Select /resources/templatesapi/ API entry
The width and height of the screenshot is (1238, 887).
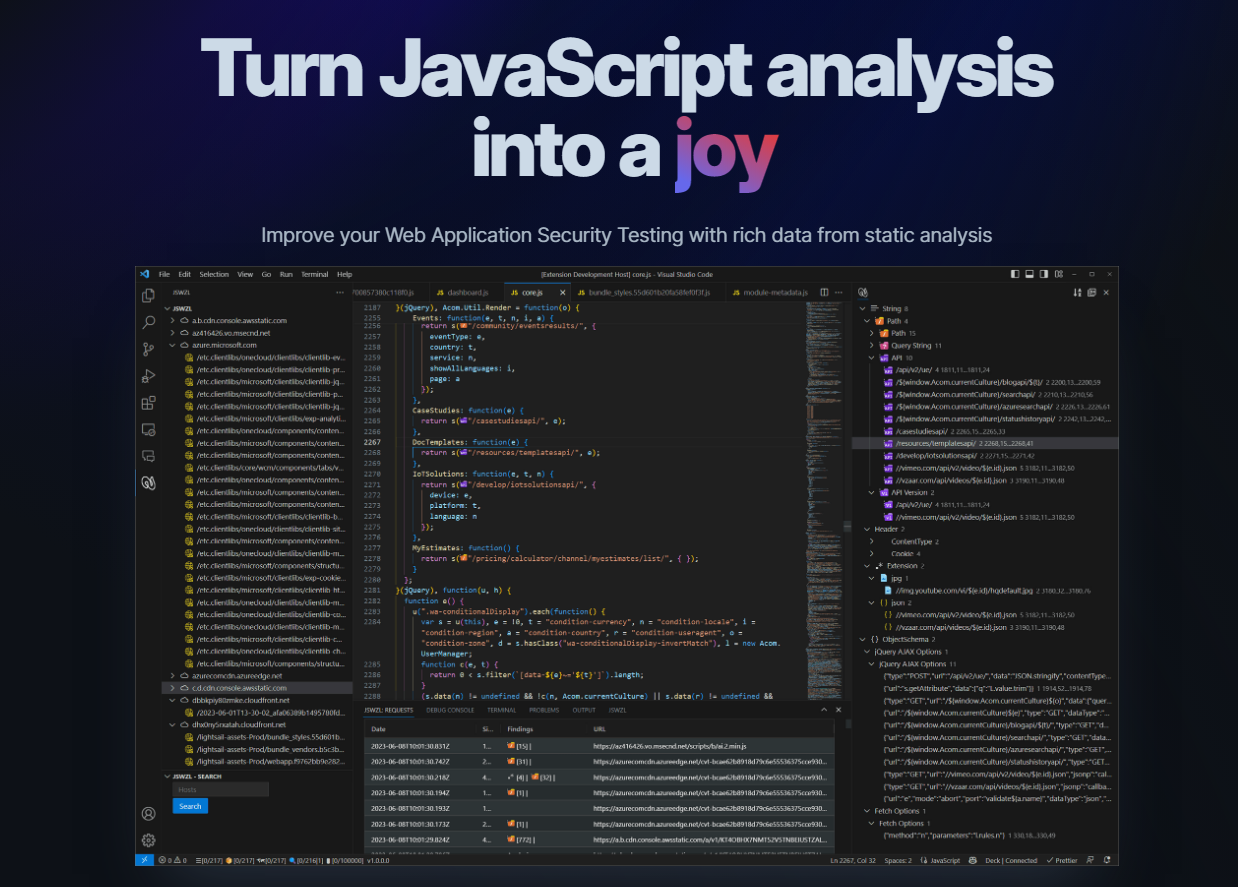click(984, 443)
